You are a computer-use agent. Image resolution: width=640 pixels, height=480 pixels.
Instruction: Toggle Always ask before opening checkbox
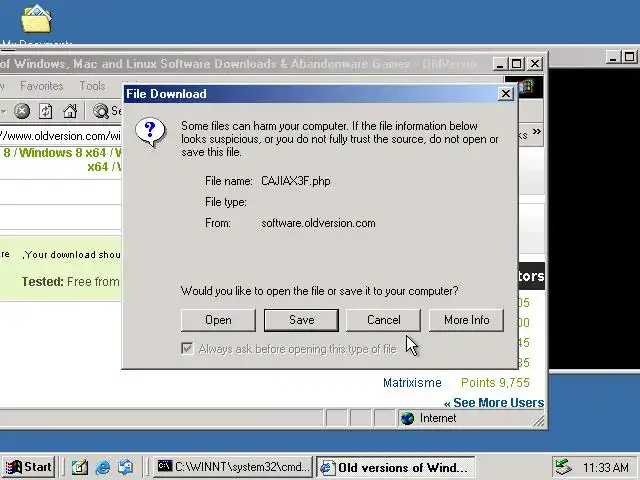[187, 349]
